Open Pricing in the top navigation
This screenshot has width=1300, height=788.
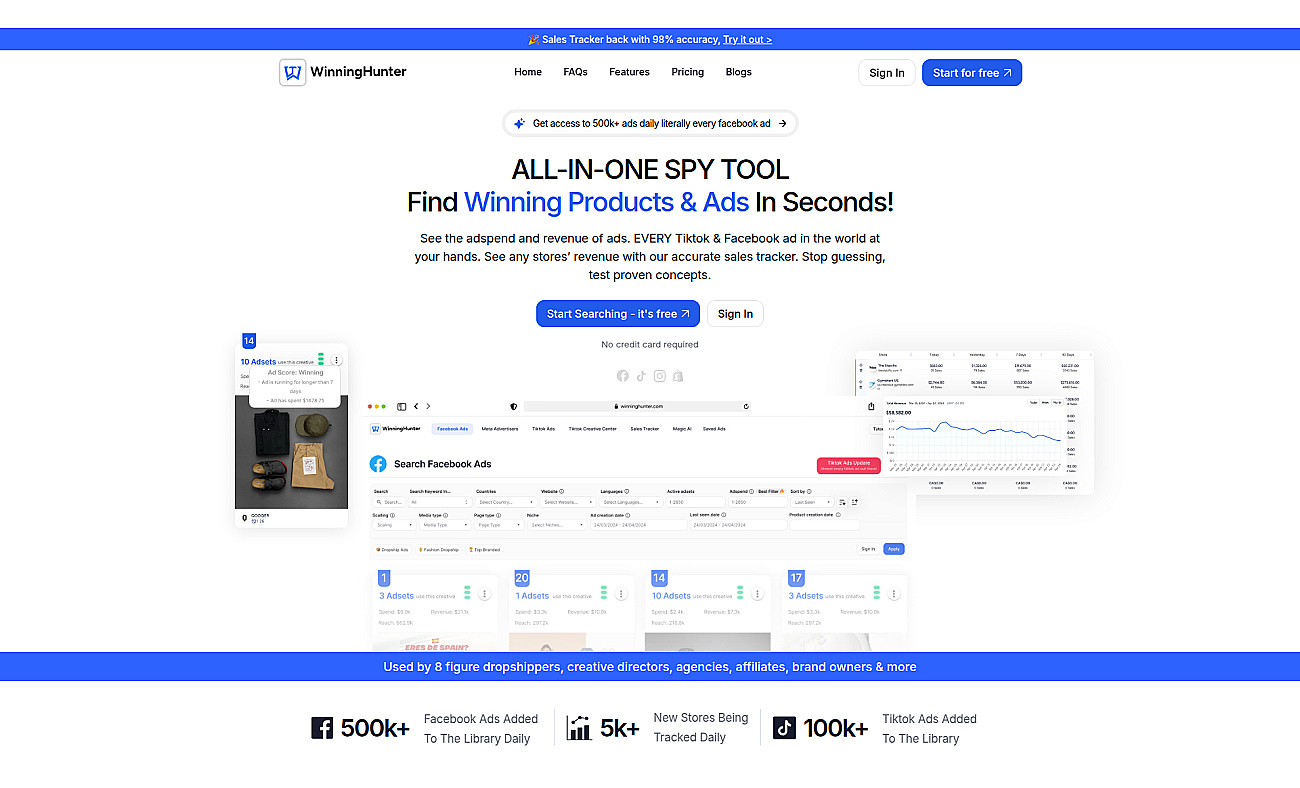pos(688,72)
